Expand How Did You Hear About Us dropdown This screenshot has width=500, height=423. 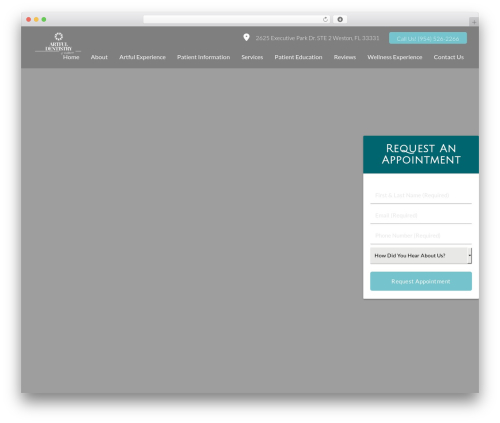[x=421, y=256]
